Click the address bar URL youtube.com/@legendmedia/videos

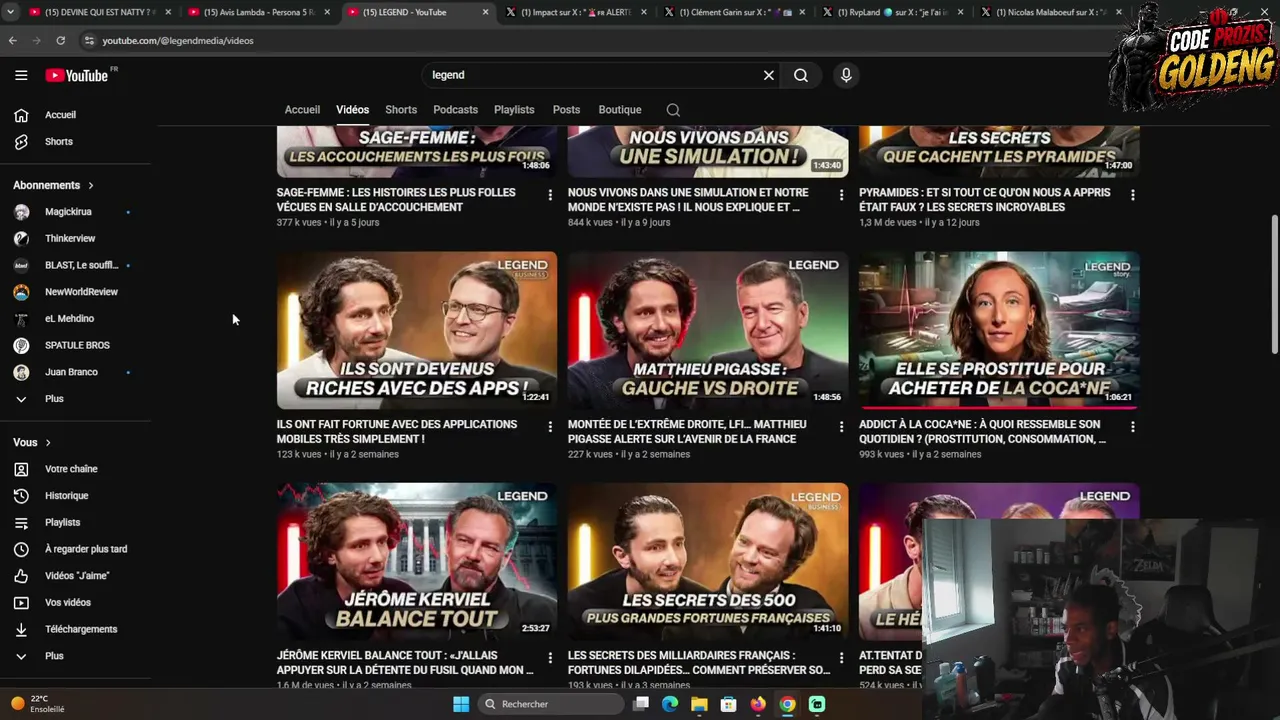(x=178, y=41)
